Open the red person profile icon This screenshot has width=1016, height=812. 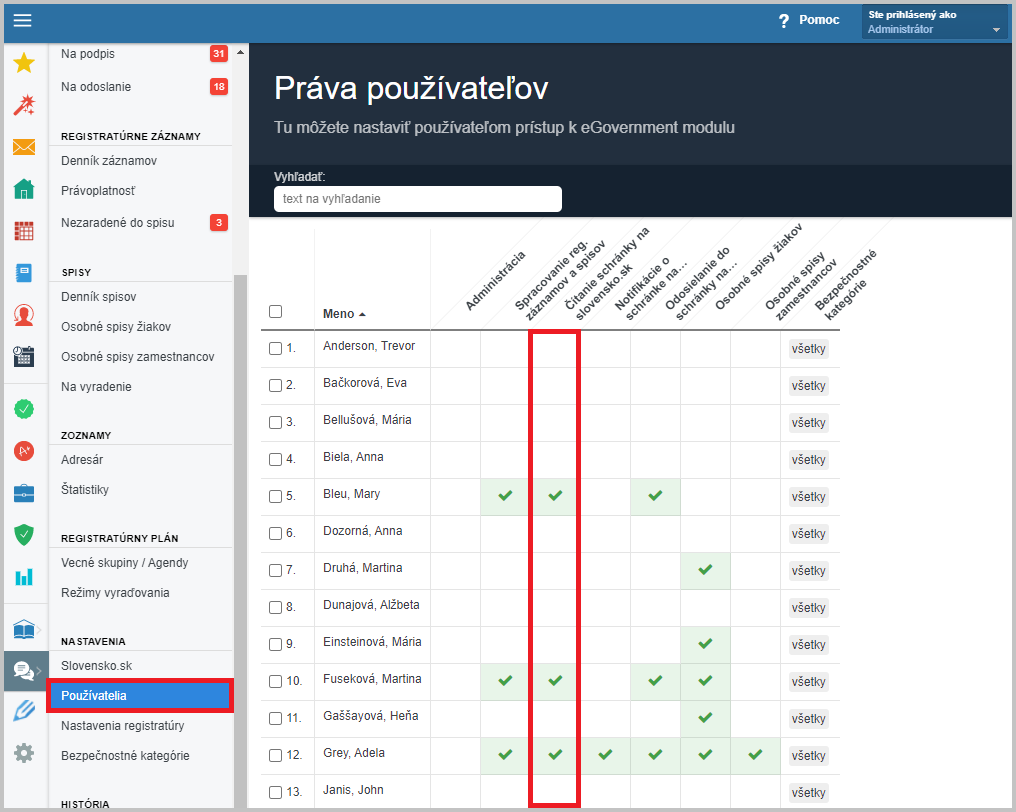click(24, 315)
